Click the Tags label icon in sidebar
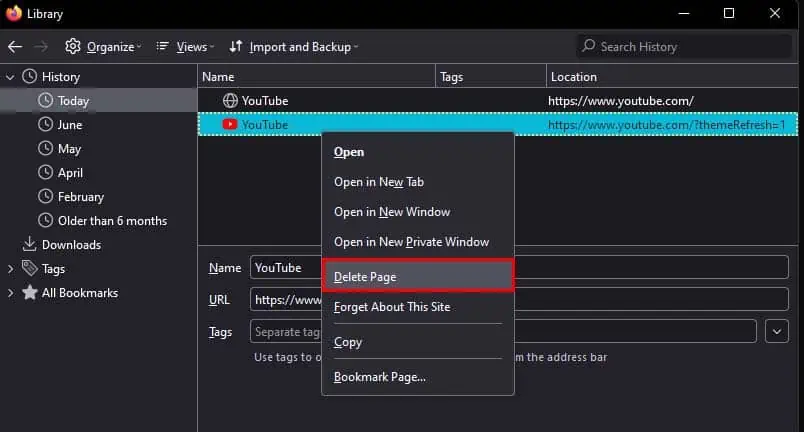The height and width of the screenshot is (432, 804). pos(29,268)
